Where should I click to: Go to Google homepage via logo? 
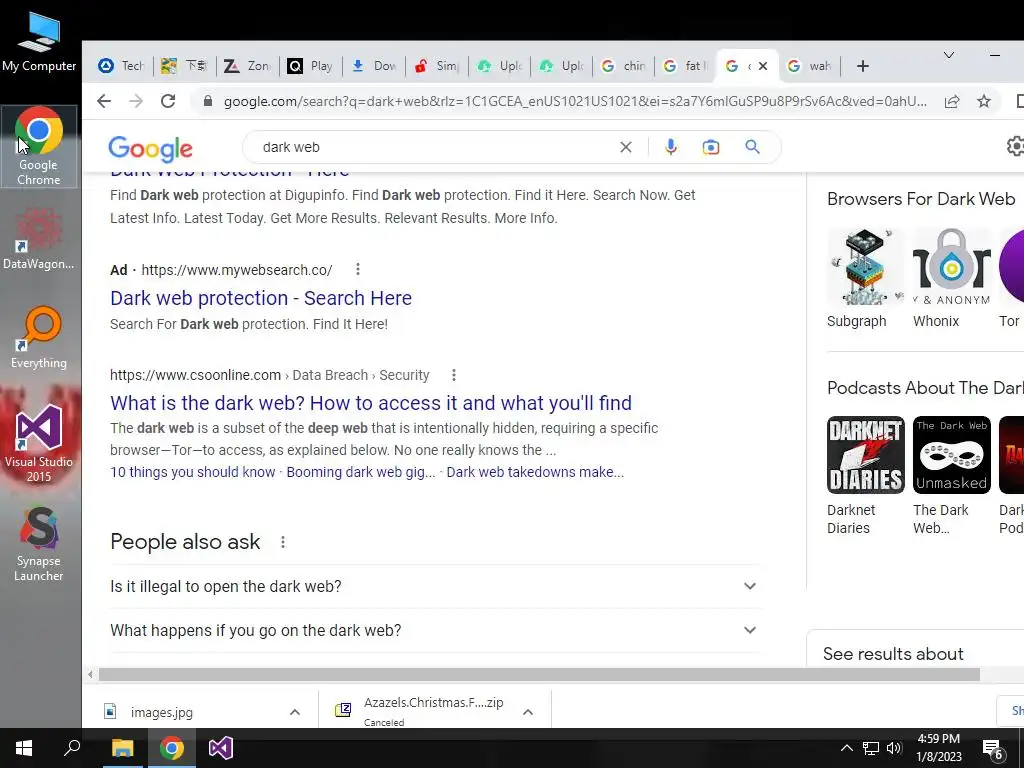150,149
